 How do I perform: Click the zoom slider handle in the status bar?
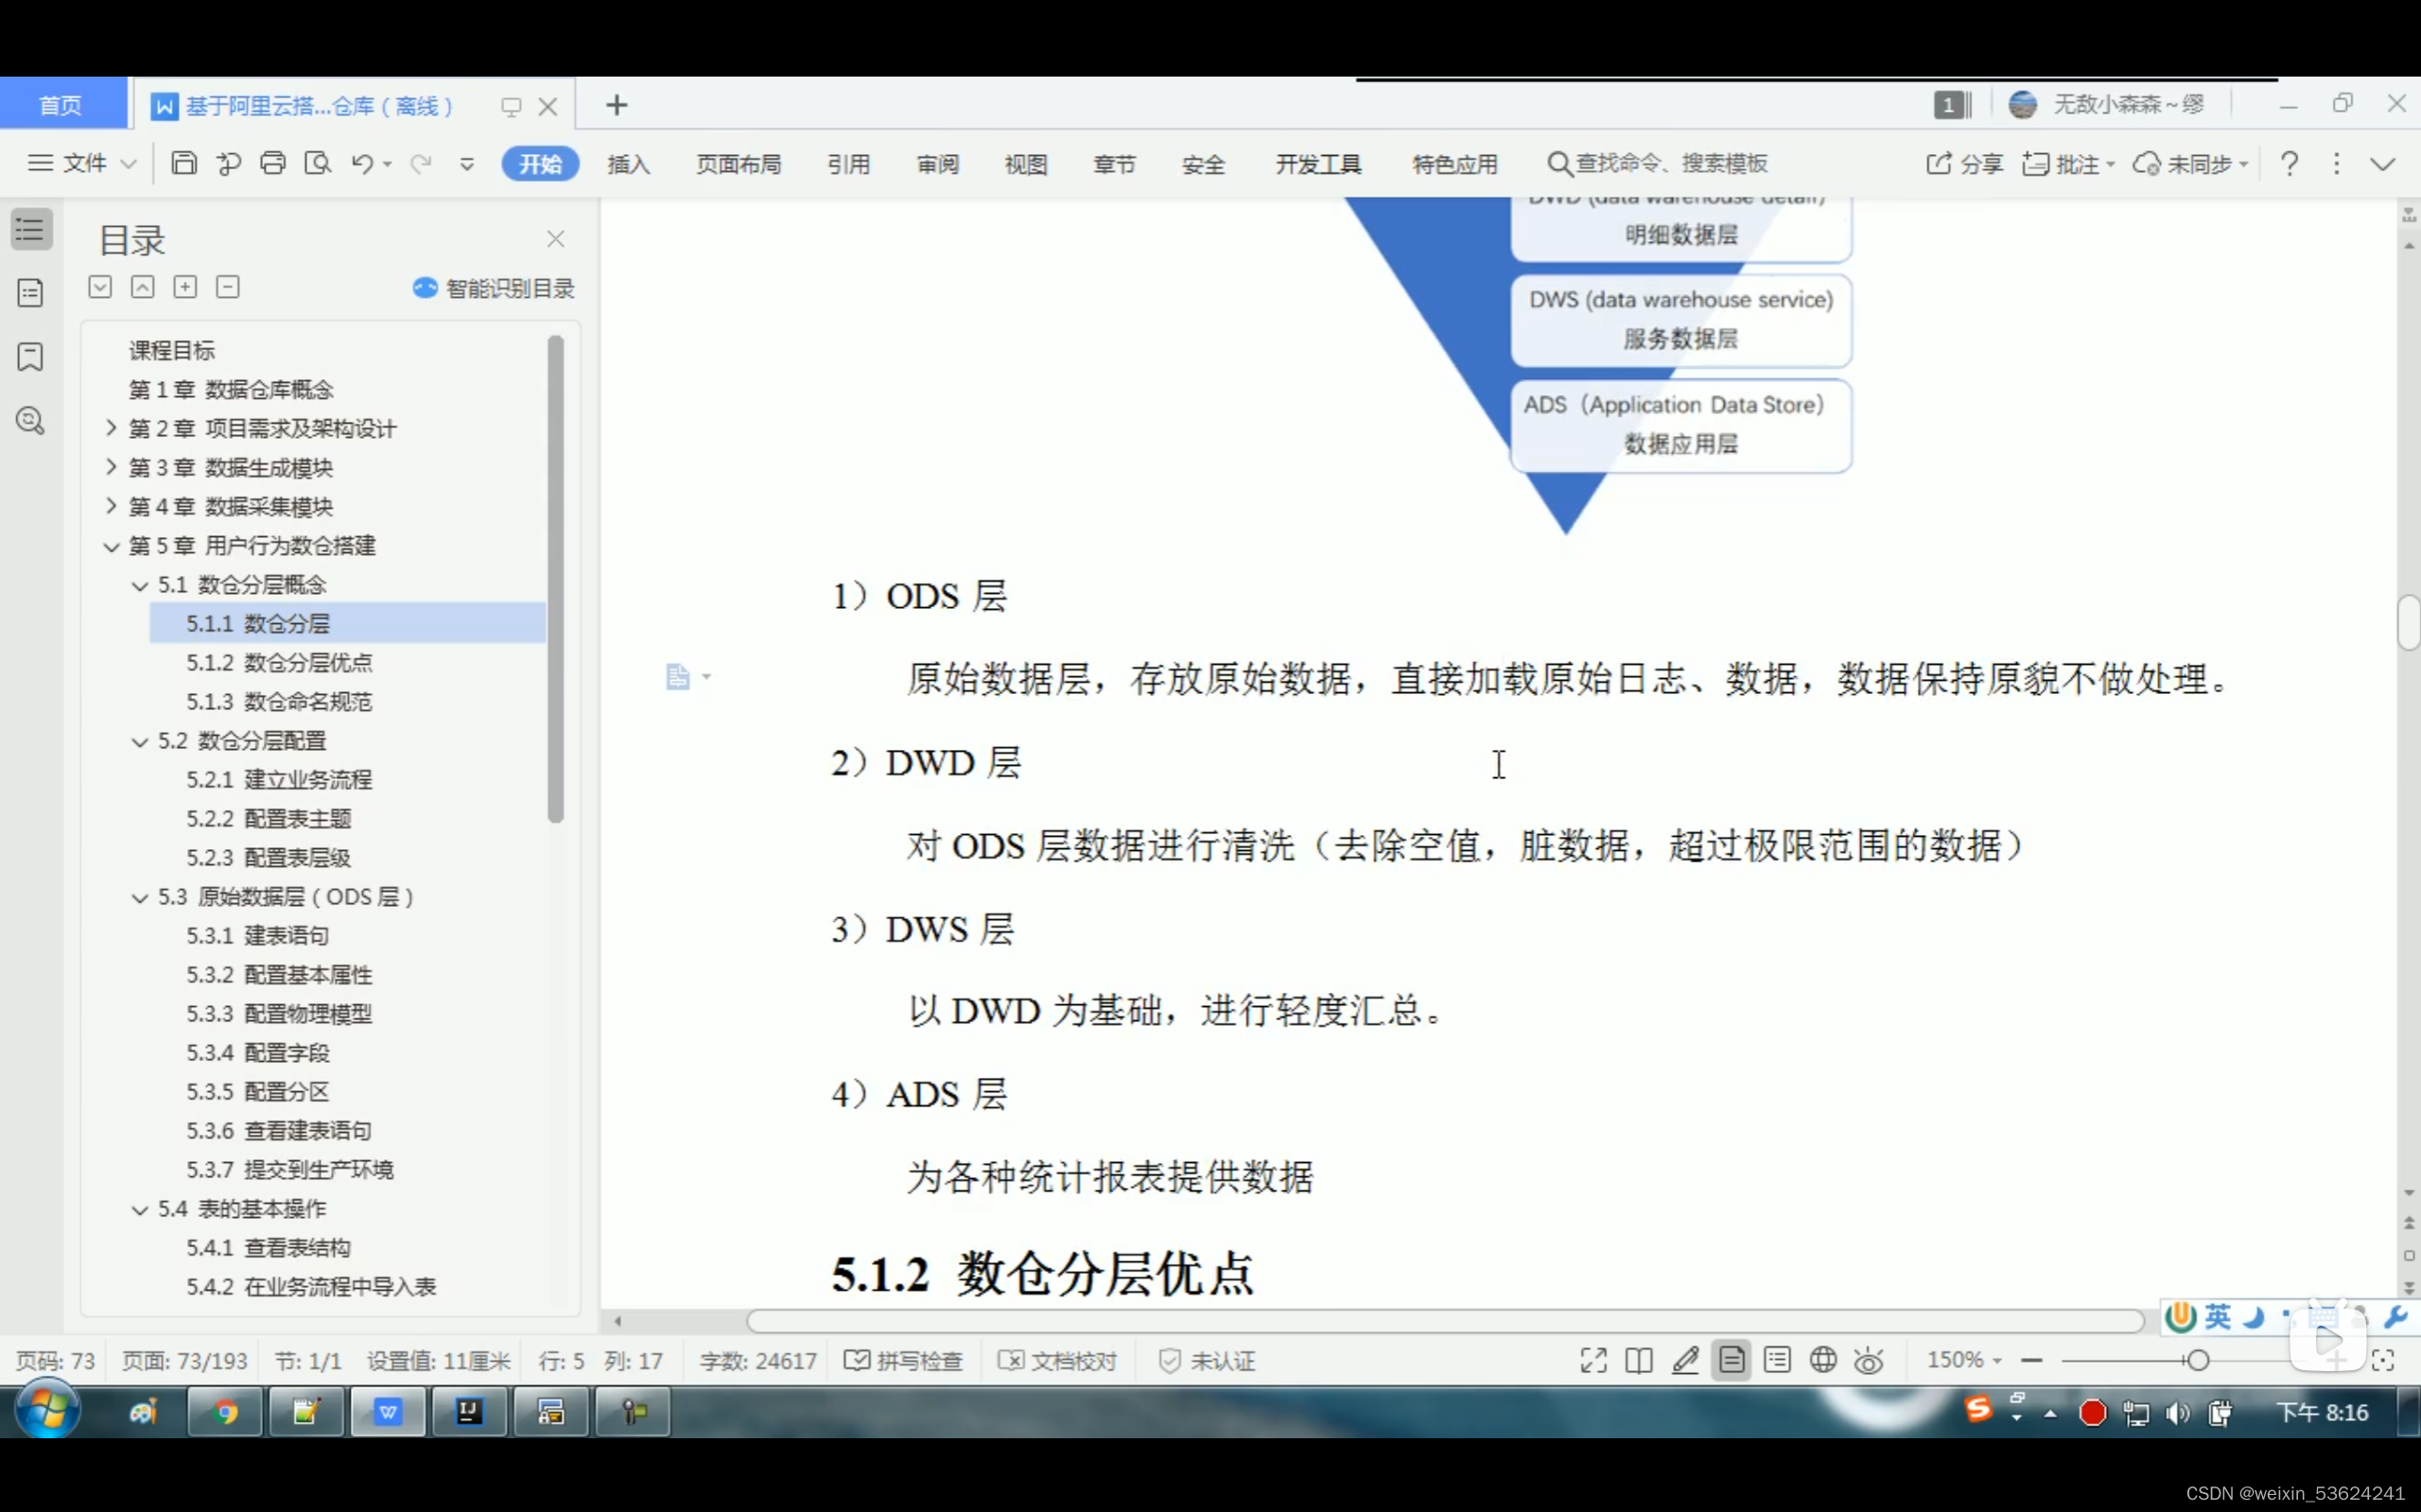(x=2198, y=1360)
